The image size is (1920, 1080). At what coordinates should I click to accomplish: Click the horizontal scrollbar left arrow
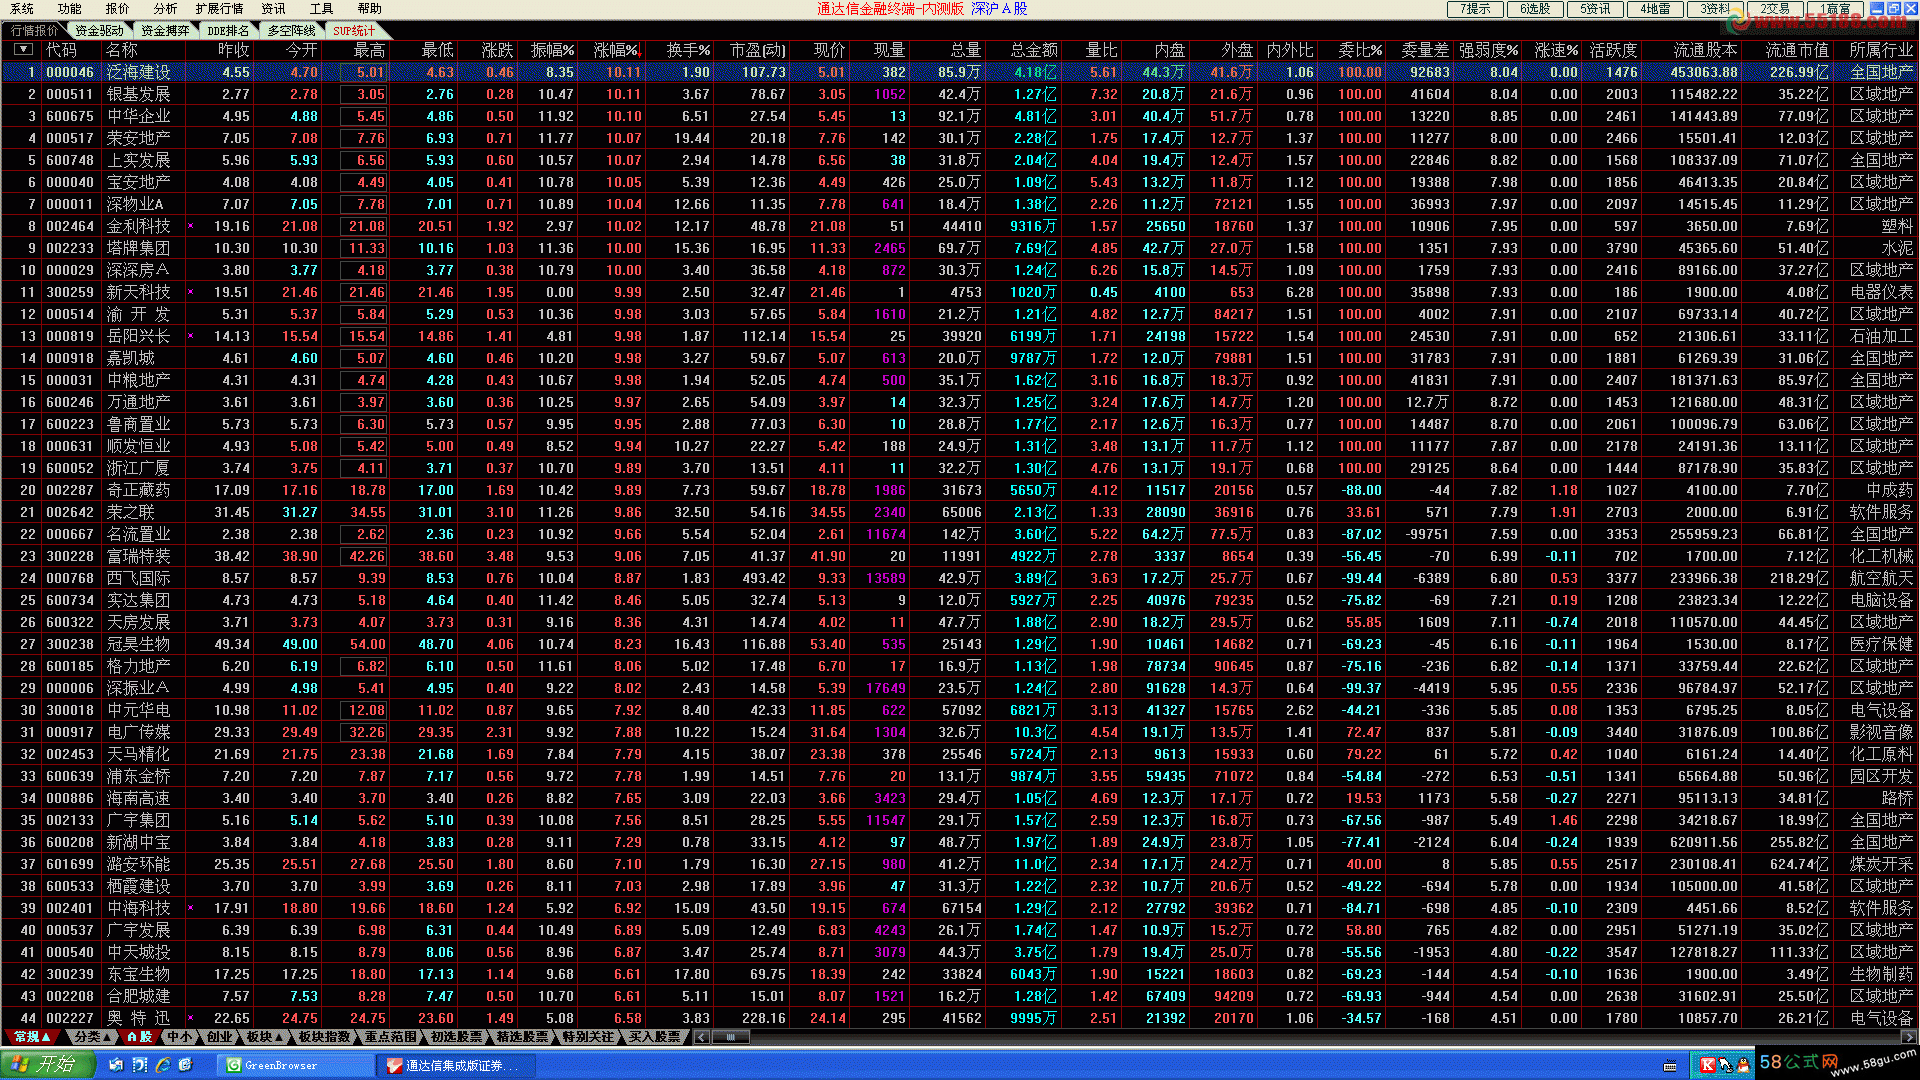702,1037
